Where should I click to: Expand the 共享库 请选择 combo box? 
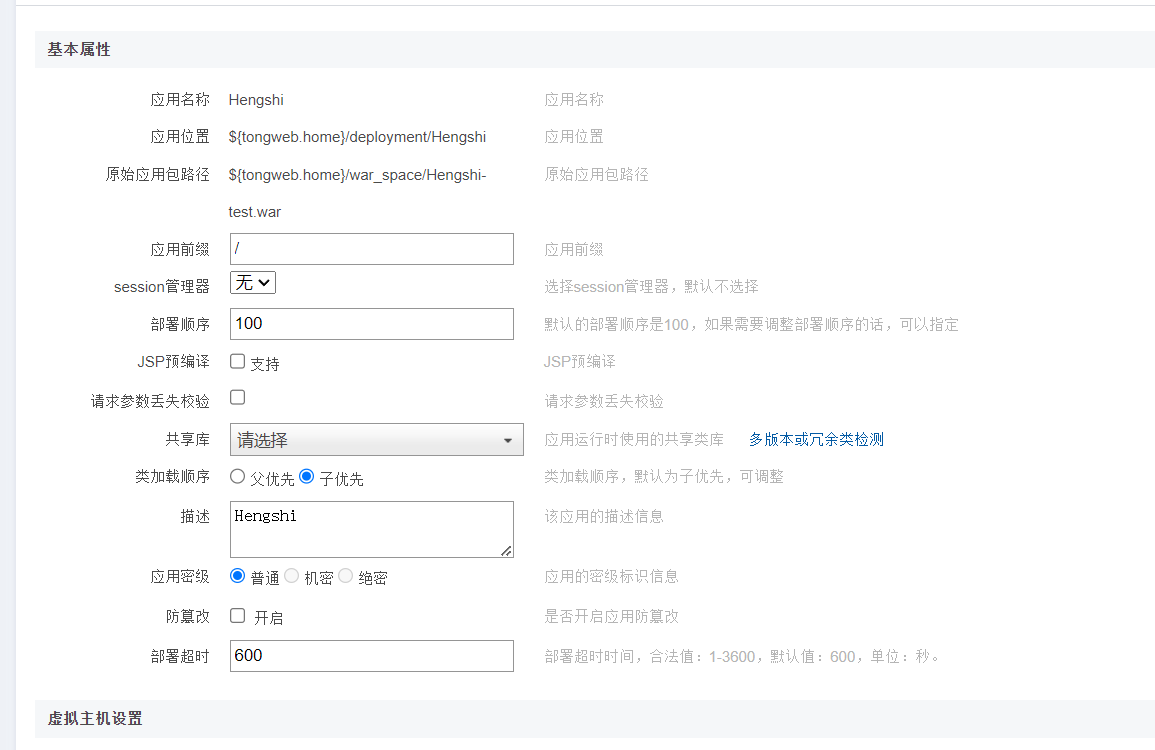coord(376,440)
